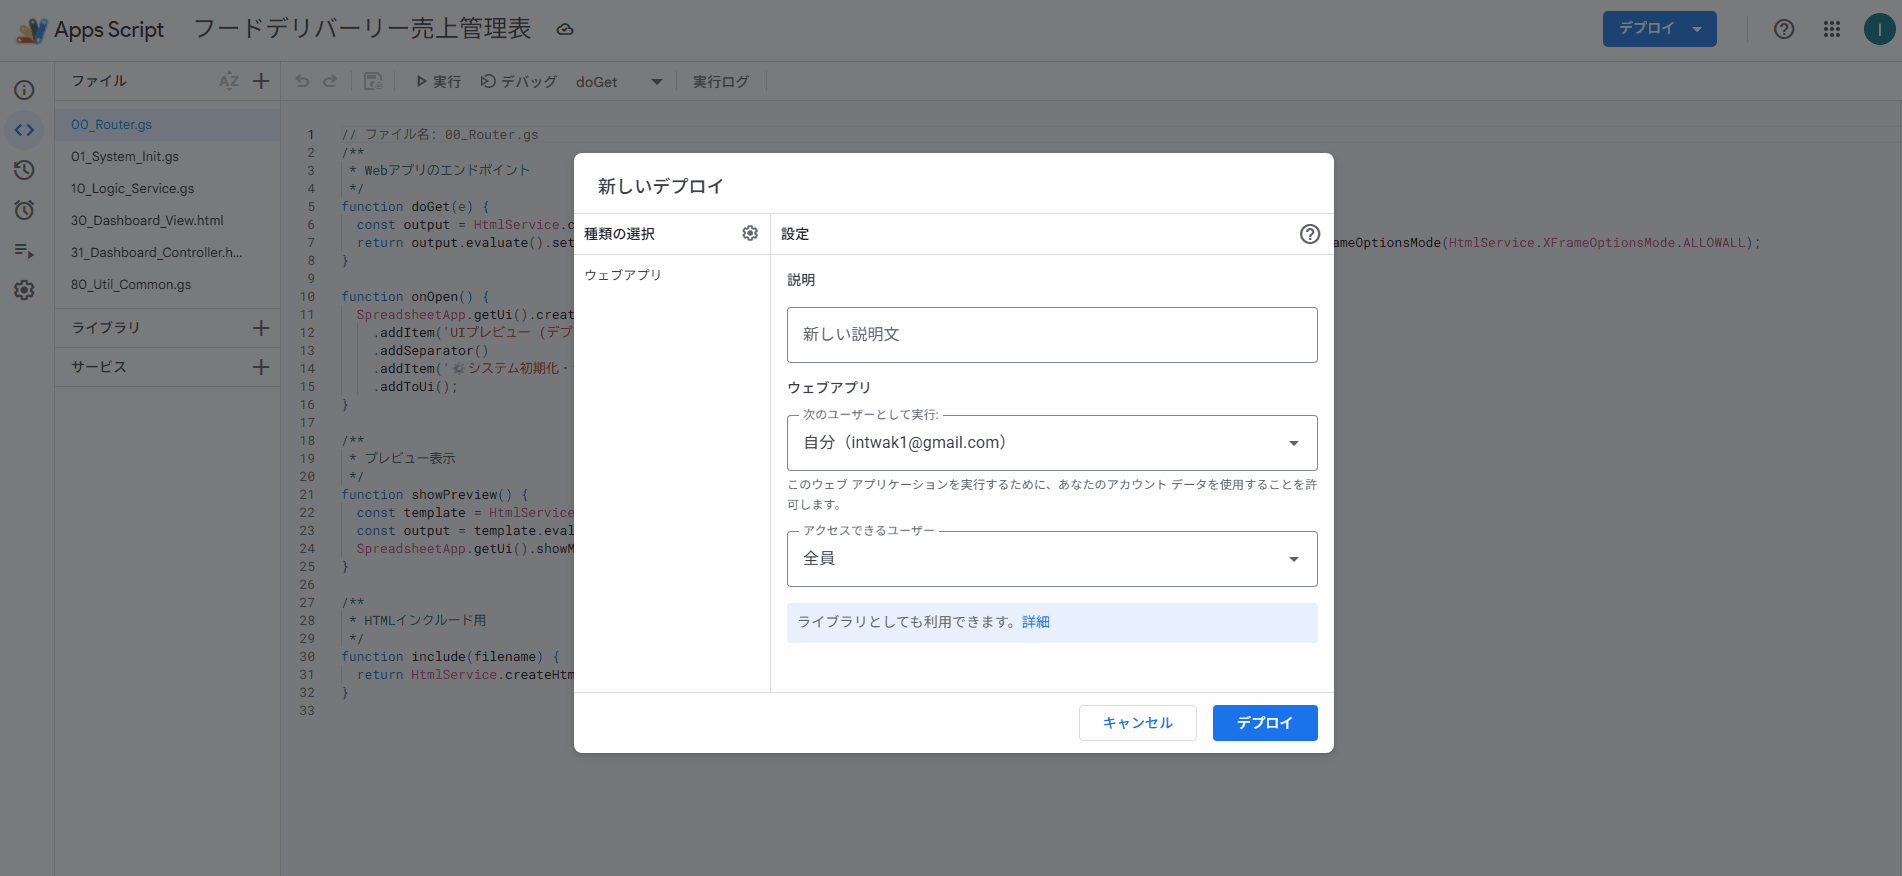1902x876 pixels.
Task: Click the cloud save status icon
Action: click(565, 30)
